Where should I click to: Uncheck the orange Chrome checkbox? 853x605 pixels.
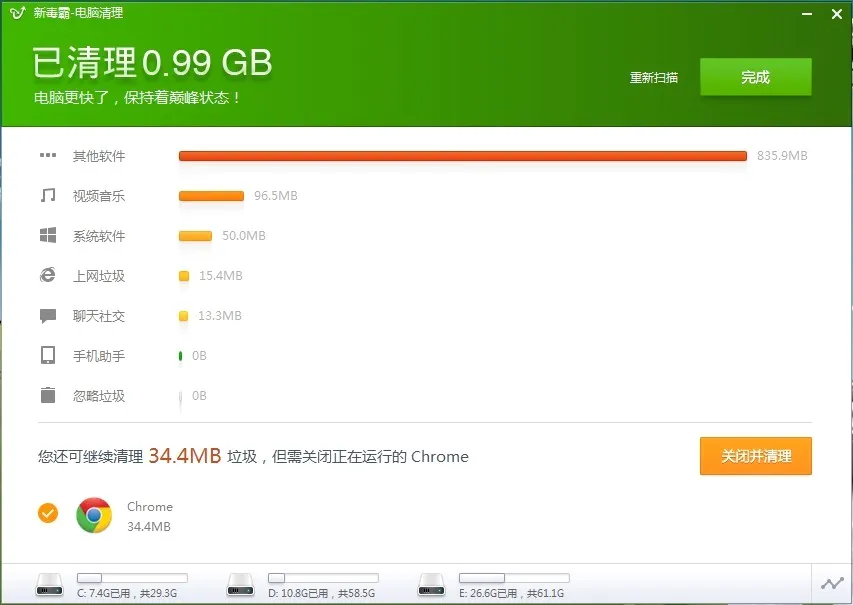pyautogui.click(x=48, y=513)
